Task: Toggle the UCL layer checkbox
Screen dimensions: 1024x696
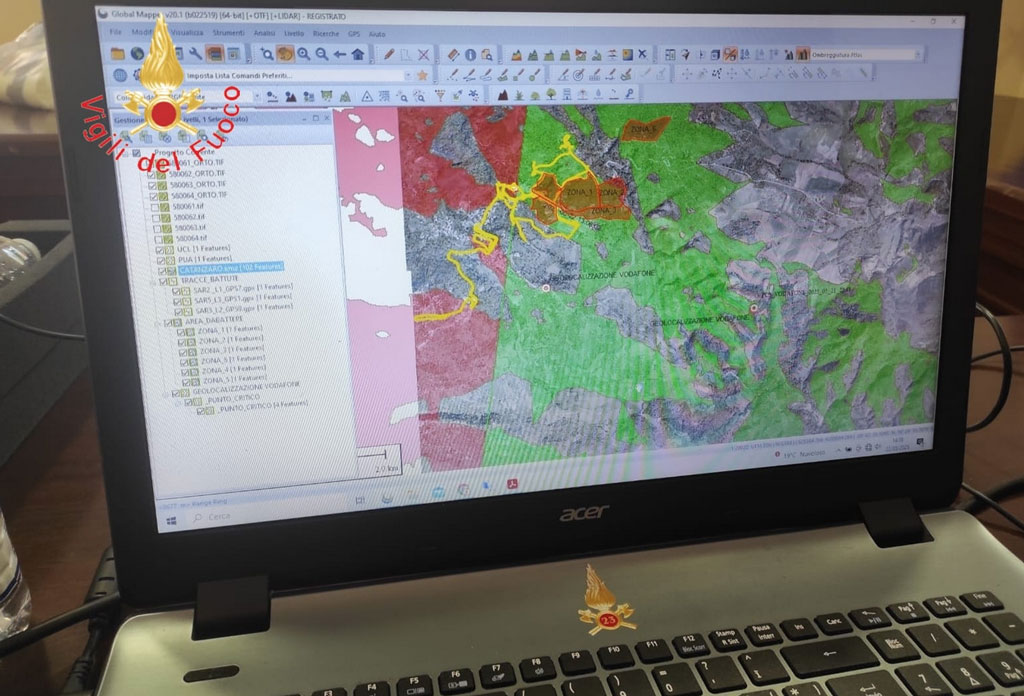Action: [x=160, y=250]
